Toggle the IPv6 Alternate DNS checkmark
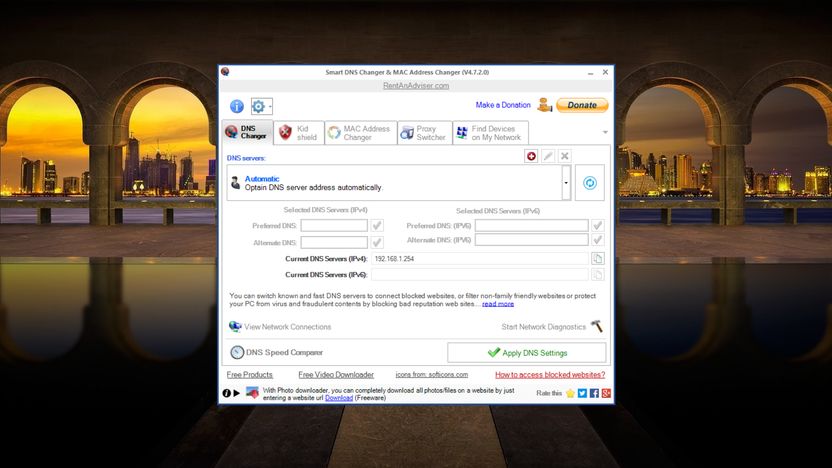832x468 pixels. click(x=597, y=240)
